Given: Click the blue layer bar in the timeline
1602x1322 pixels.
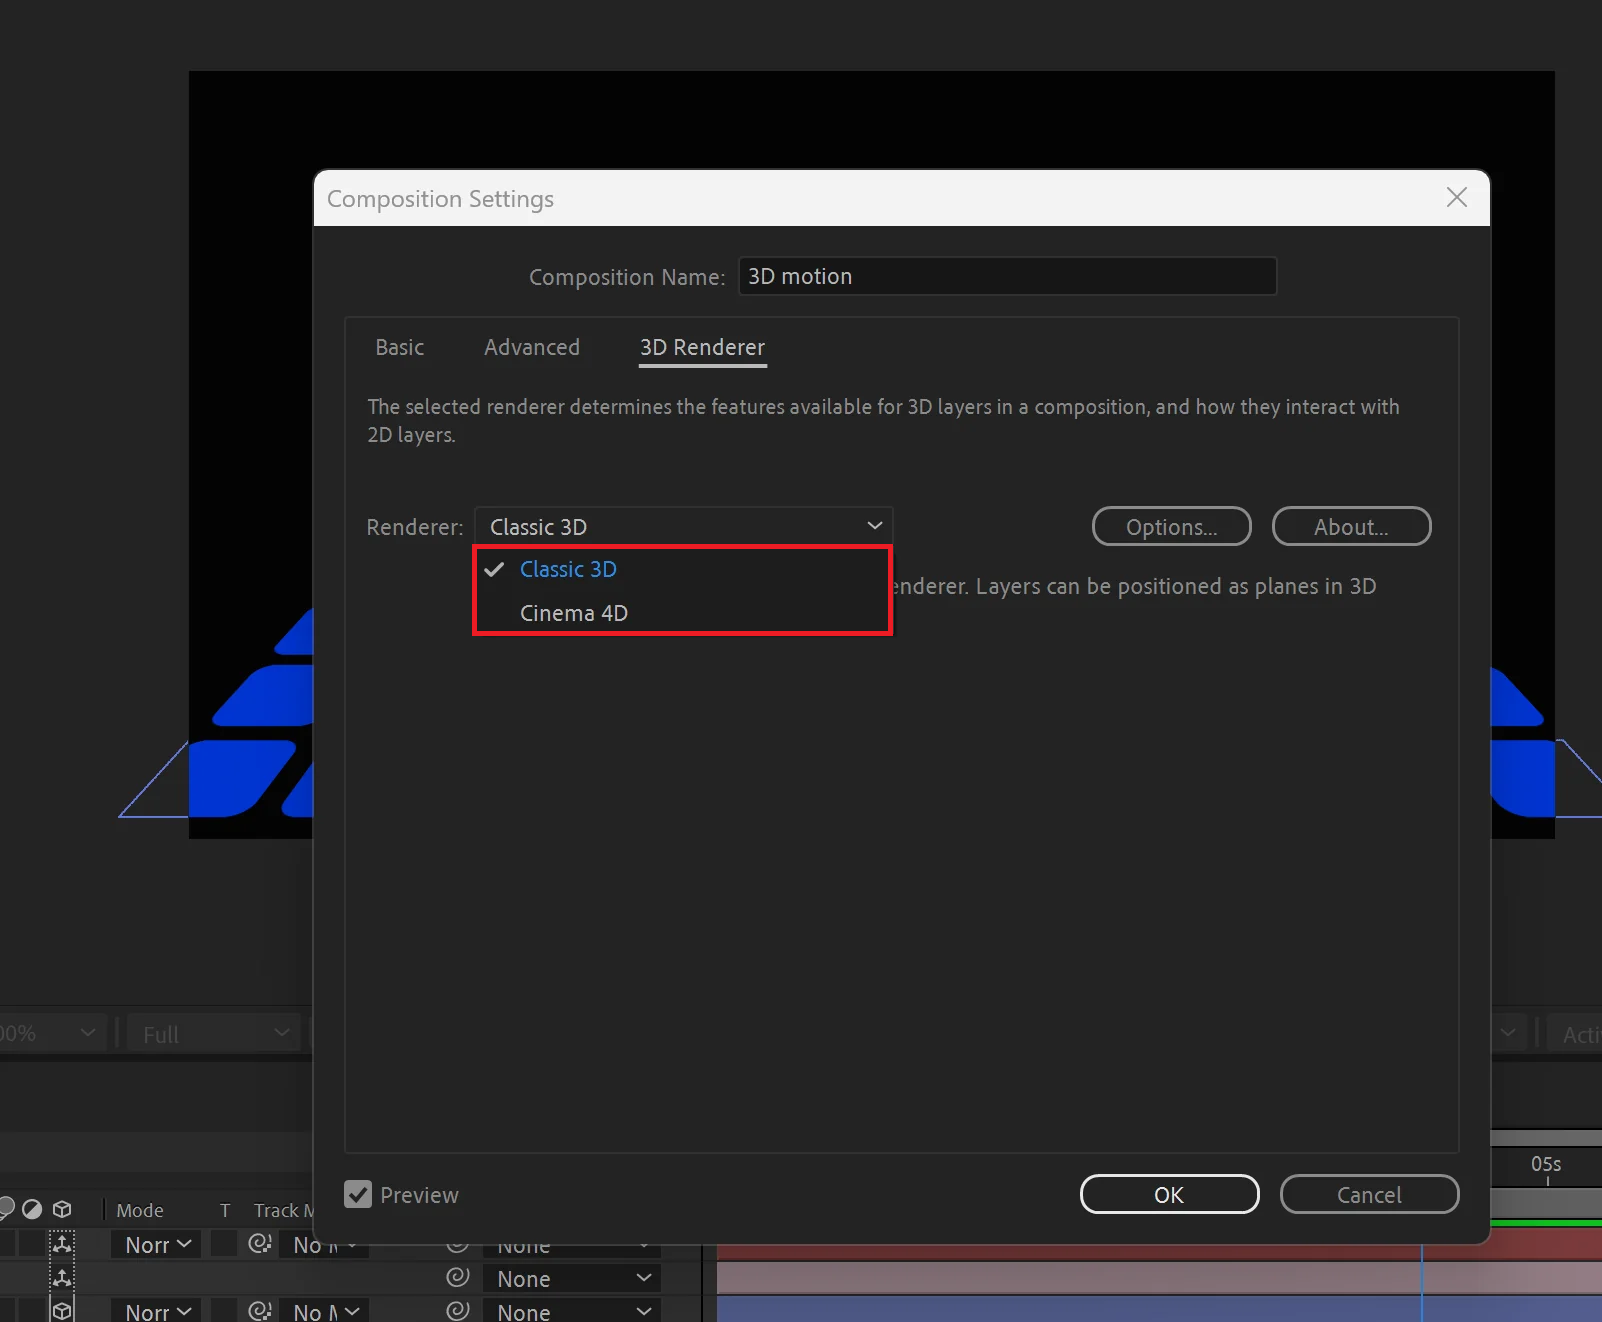Looking at the screenshot, I should point(1159,1309).
